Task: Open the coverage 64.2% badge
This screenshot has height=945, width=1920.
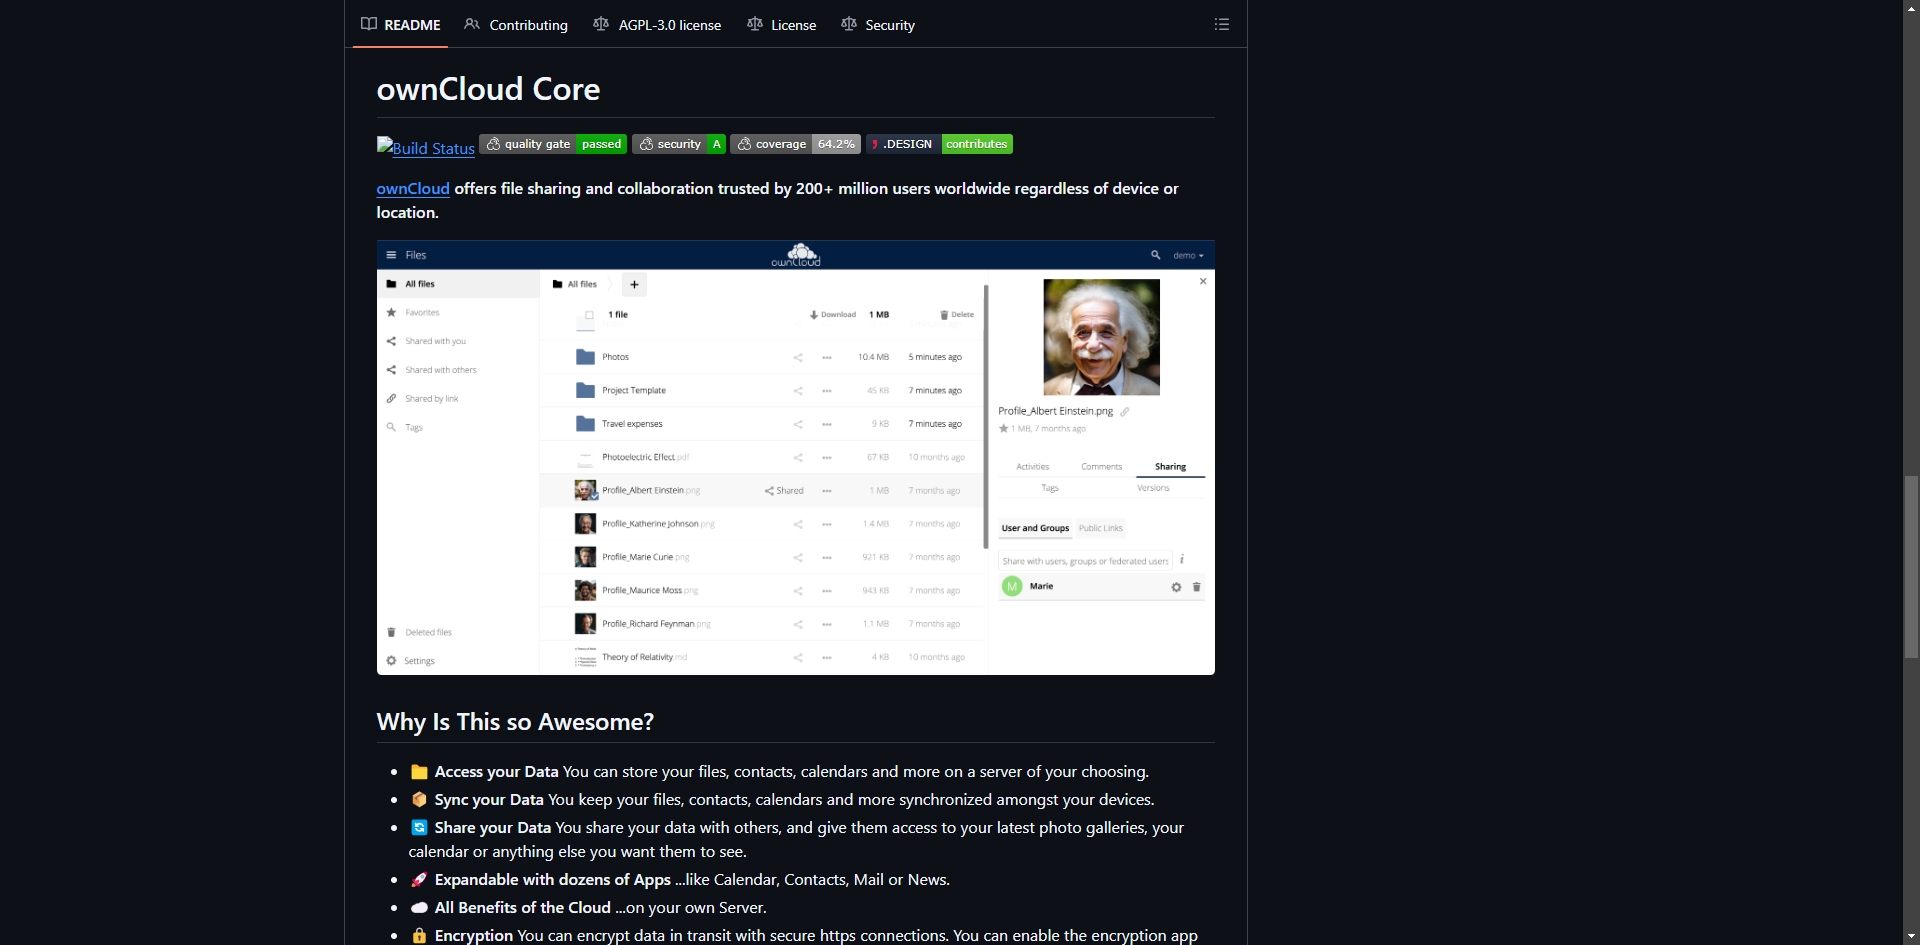Action: click(796, 144)
